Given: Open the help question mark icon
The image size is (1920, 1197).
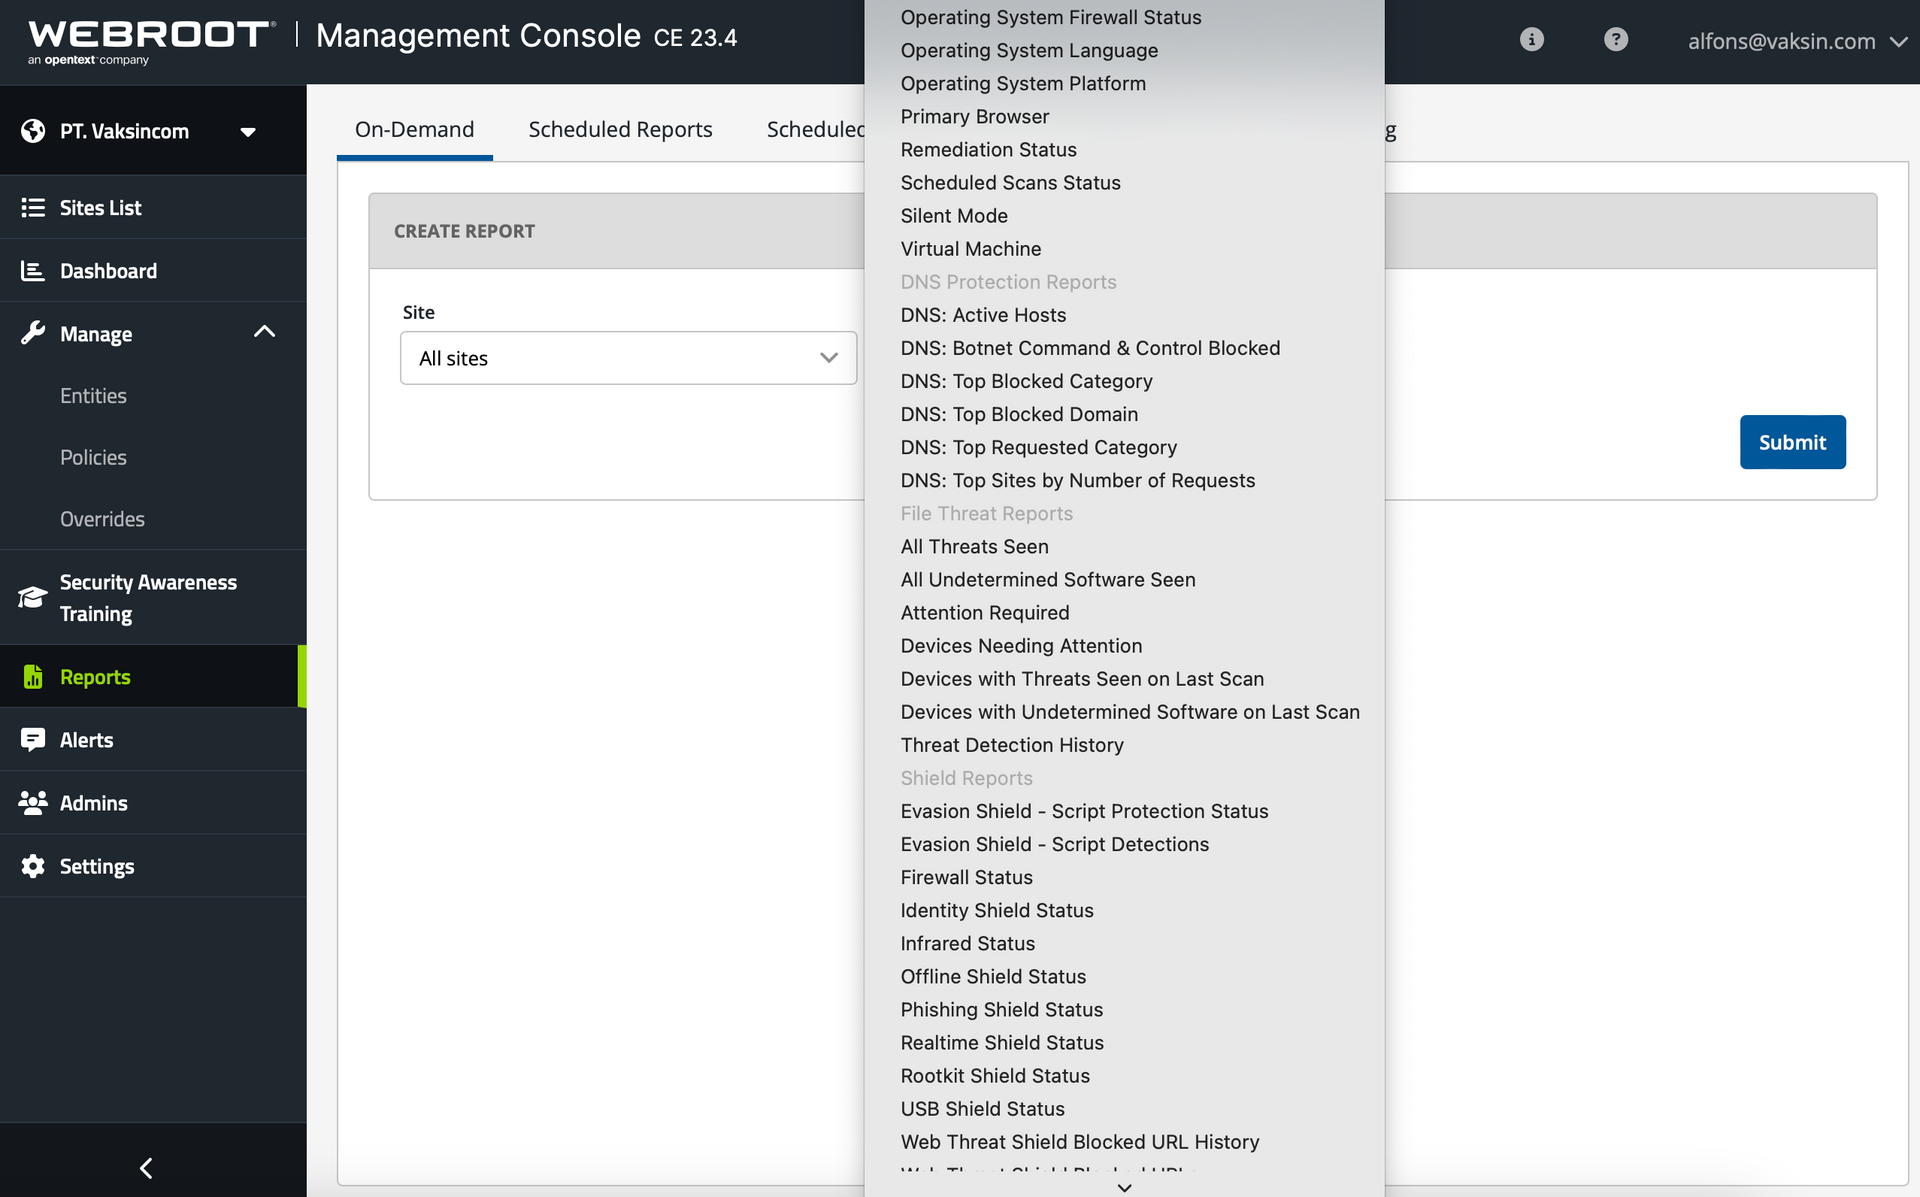Looking at the screenshot, I should 1615,39.
